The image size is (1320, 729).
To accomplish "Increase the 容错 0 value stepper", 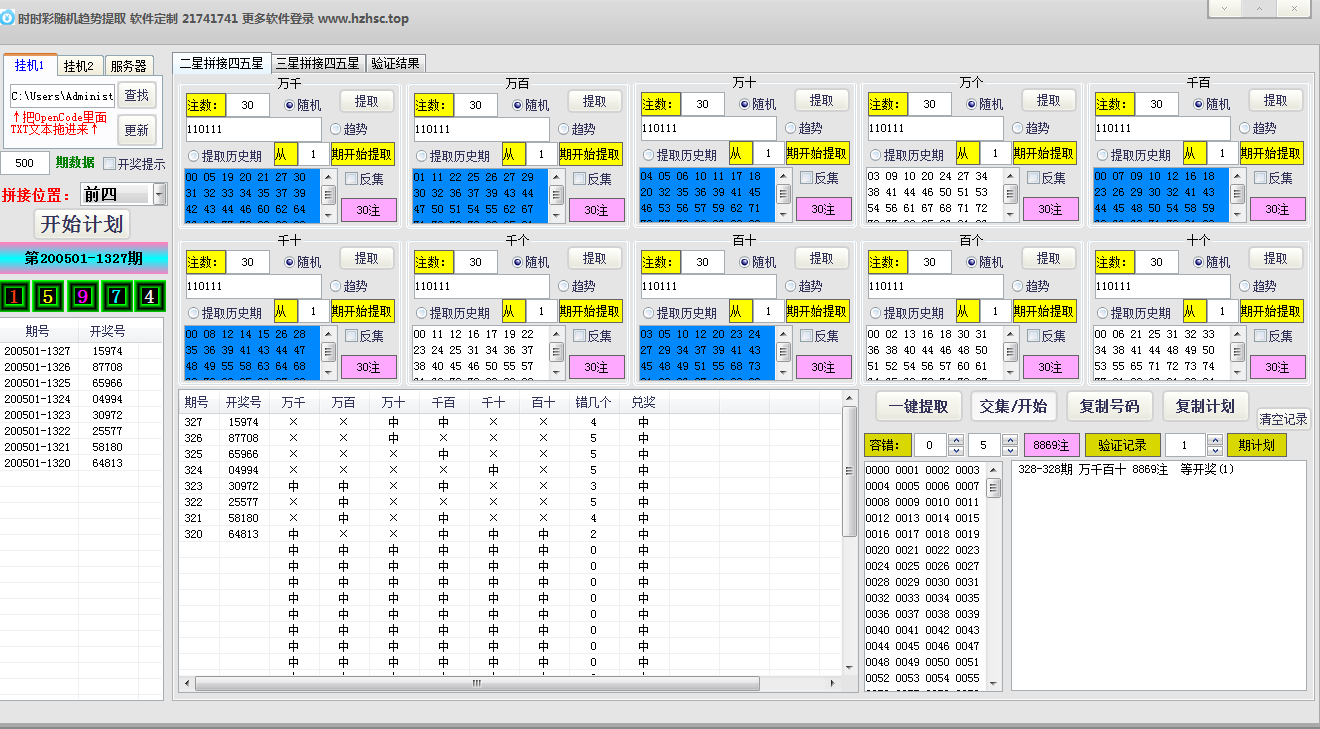I will pyautogui.click(x=955, y=440).
